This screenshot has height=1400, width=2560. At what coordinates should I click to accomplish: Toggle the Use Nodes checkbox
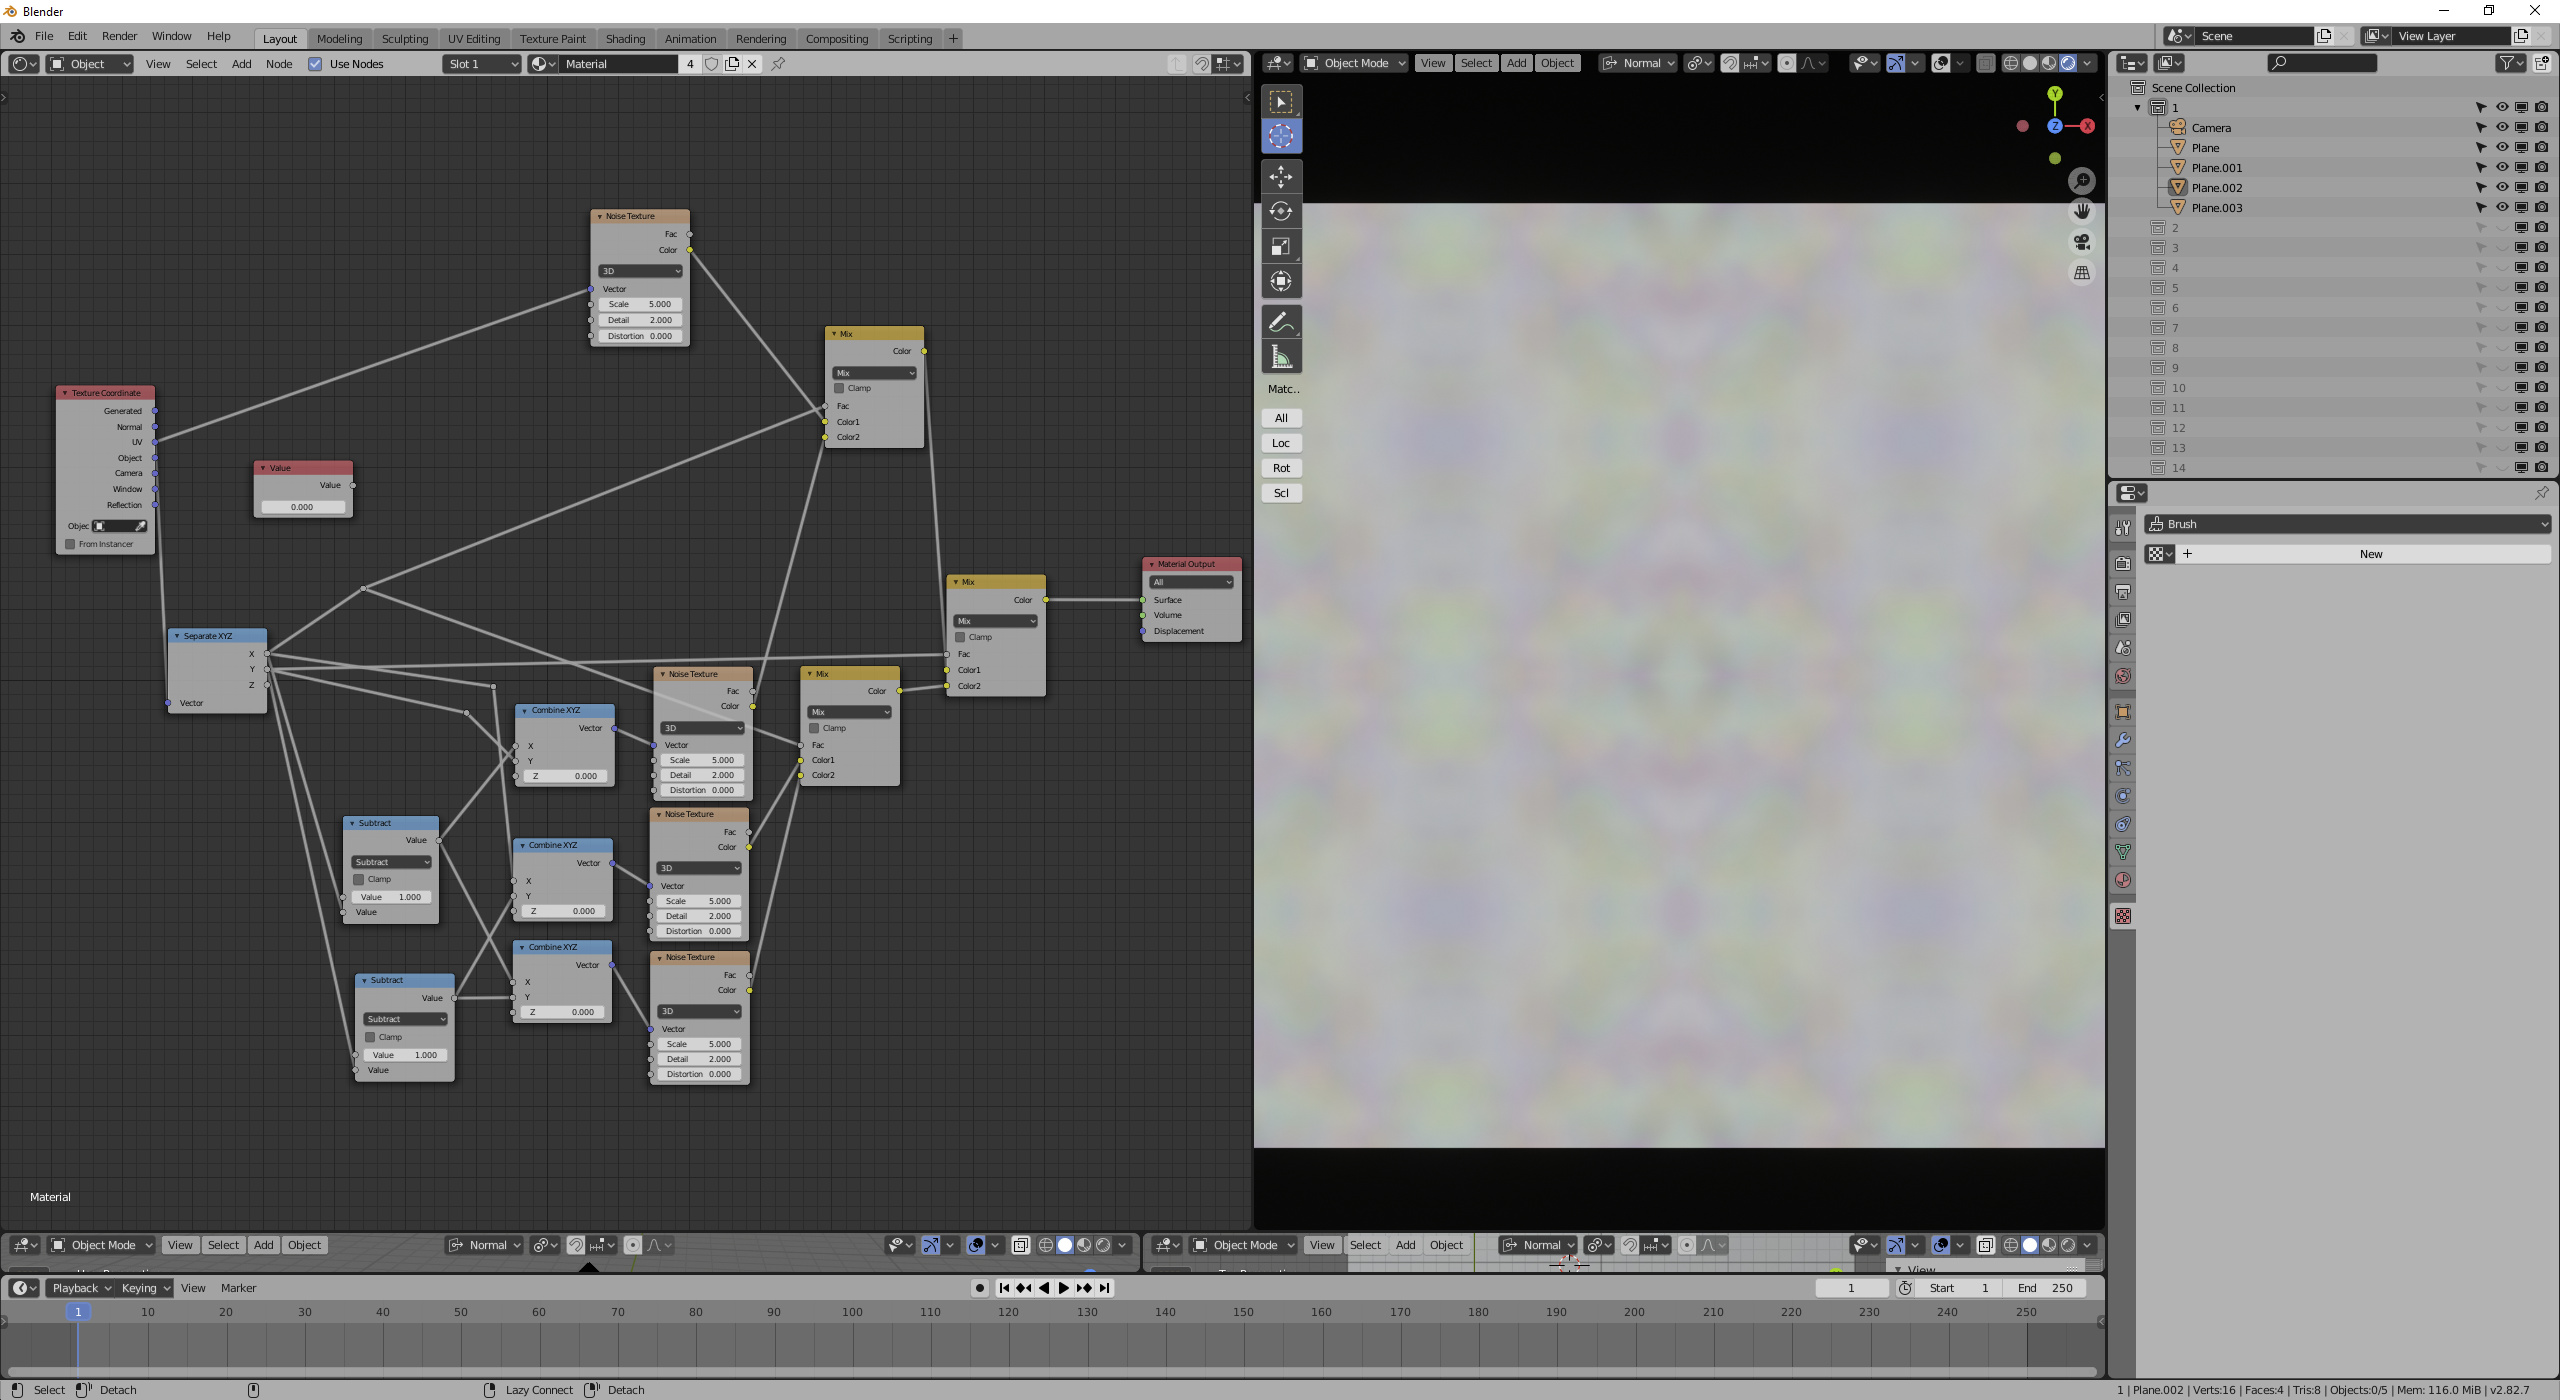pyautogui.click(x=315, y=64)
